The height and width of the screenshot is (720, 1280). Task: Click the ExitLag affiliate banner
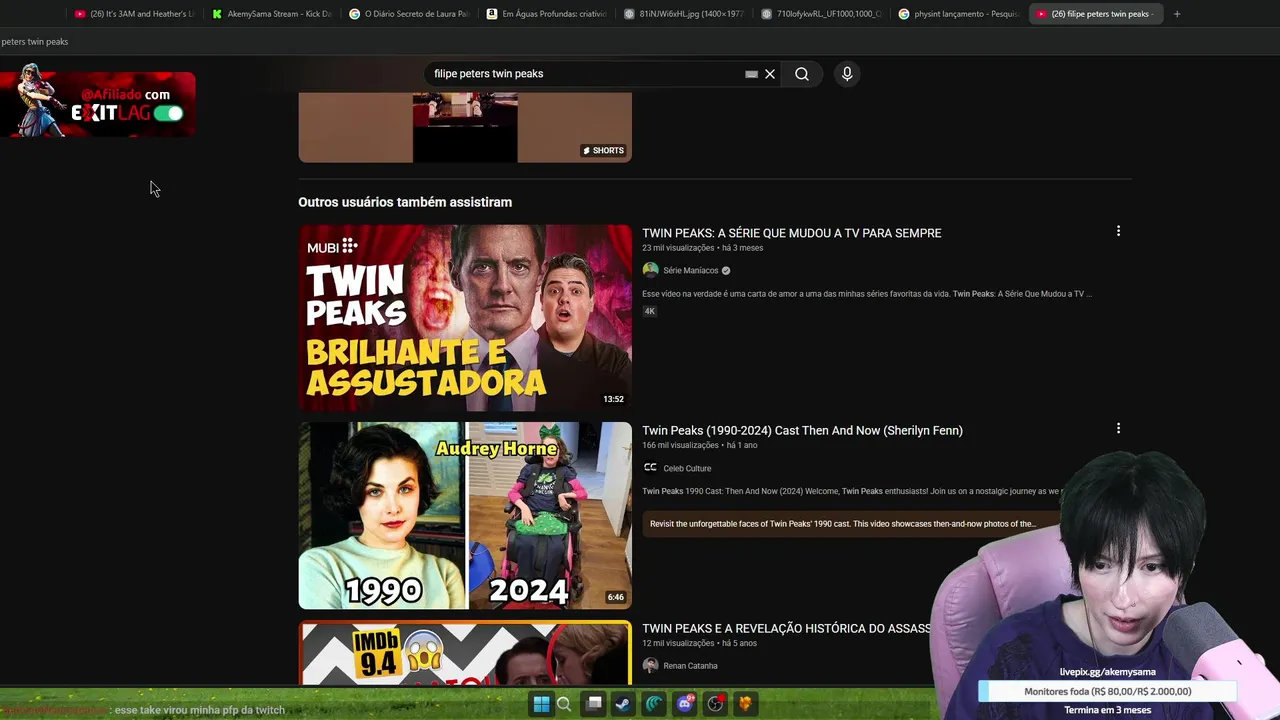[98, 104]
